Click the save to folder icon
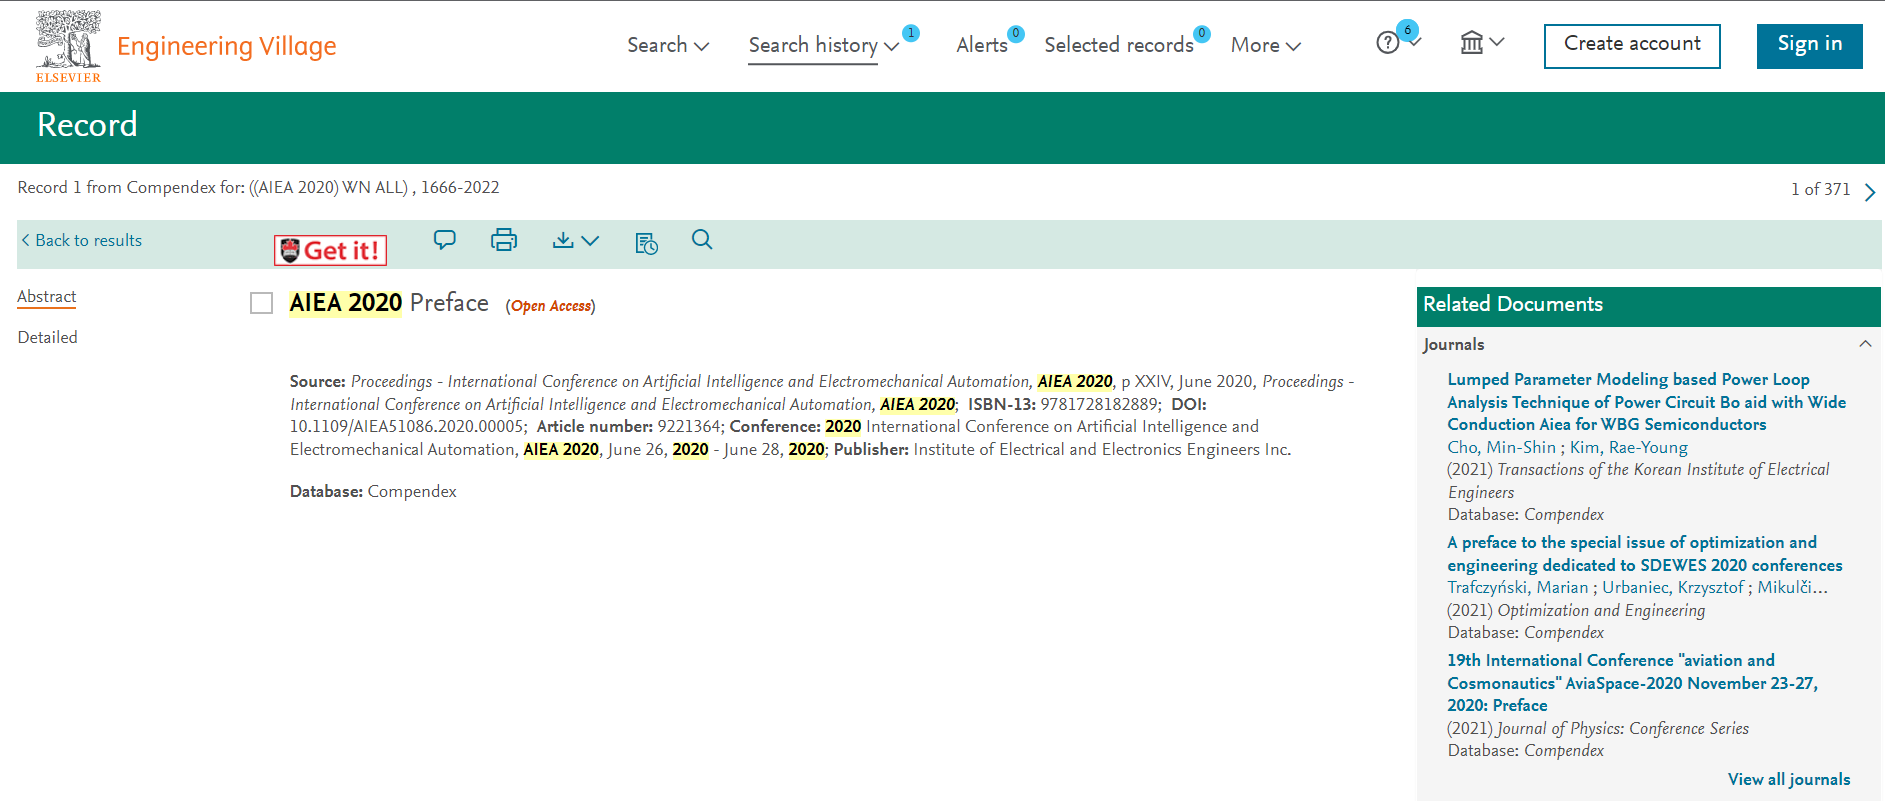The height and width of the screenshot is (801, 1885). click(646, 243)
